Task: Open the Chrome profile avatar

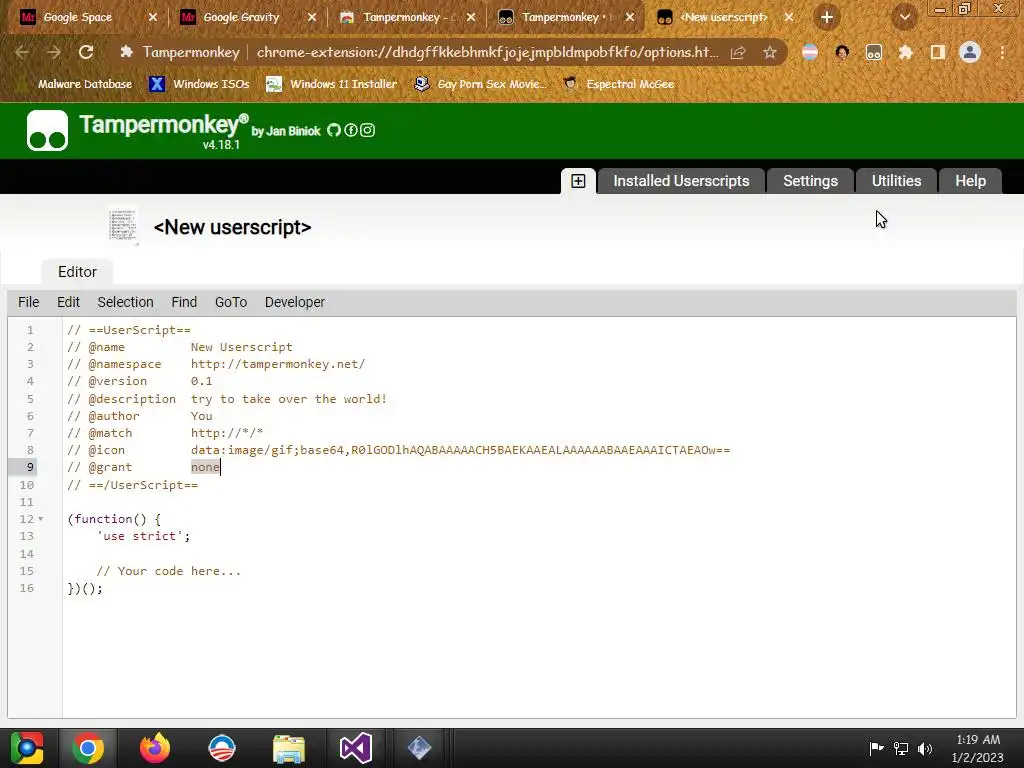Action: tap(970, 52)
